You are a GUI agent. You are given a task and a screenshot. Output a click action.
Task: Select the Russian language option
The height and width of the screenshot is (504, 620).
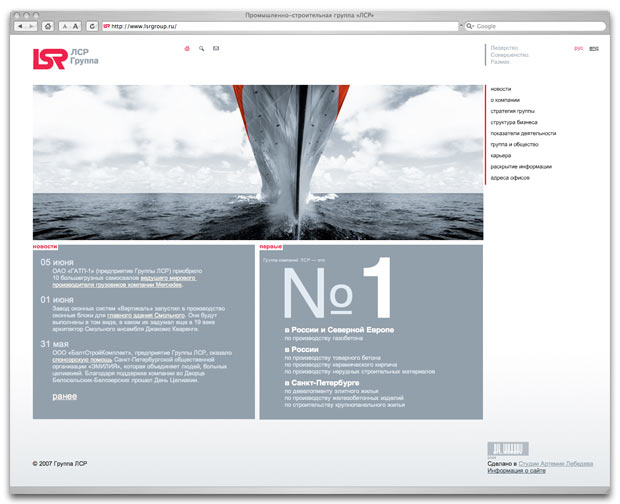tap(579, 48)
